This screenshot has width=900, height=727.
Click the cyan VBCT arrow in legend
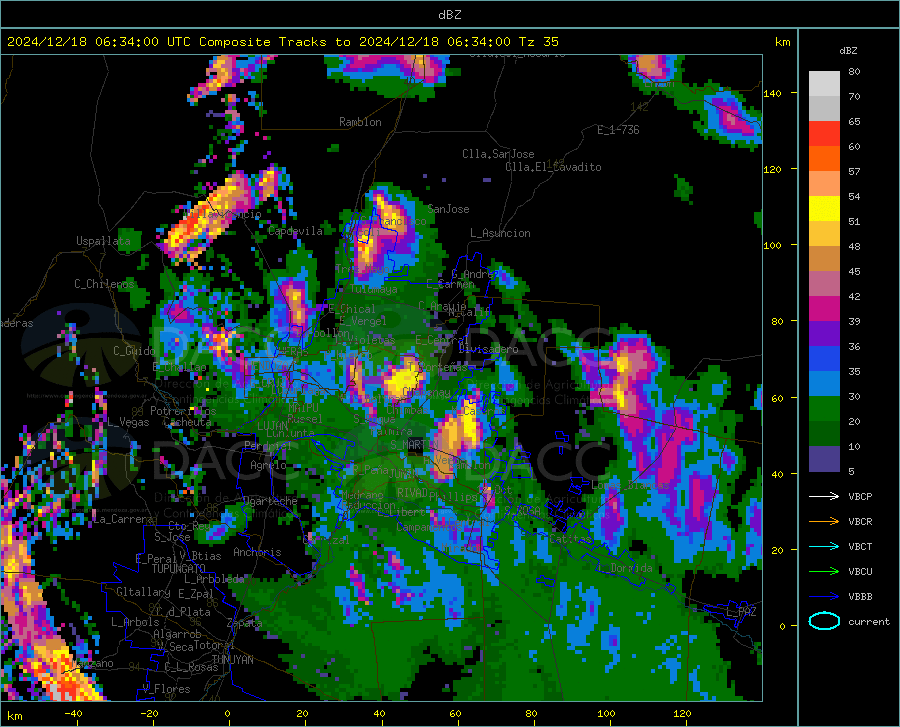pos(824,546)
